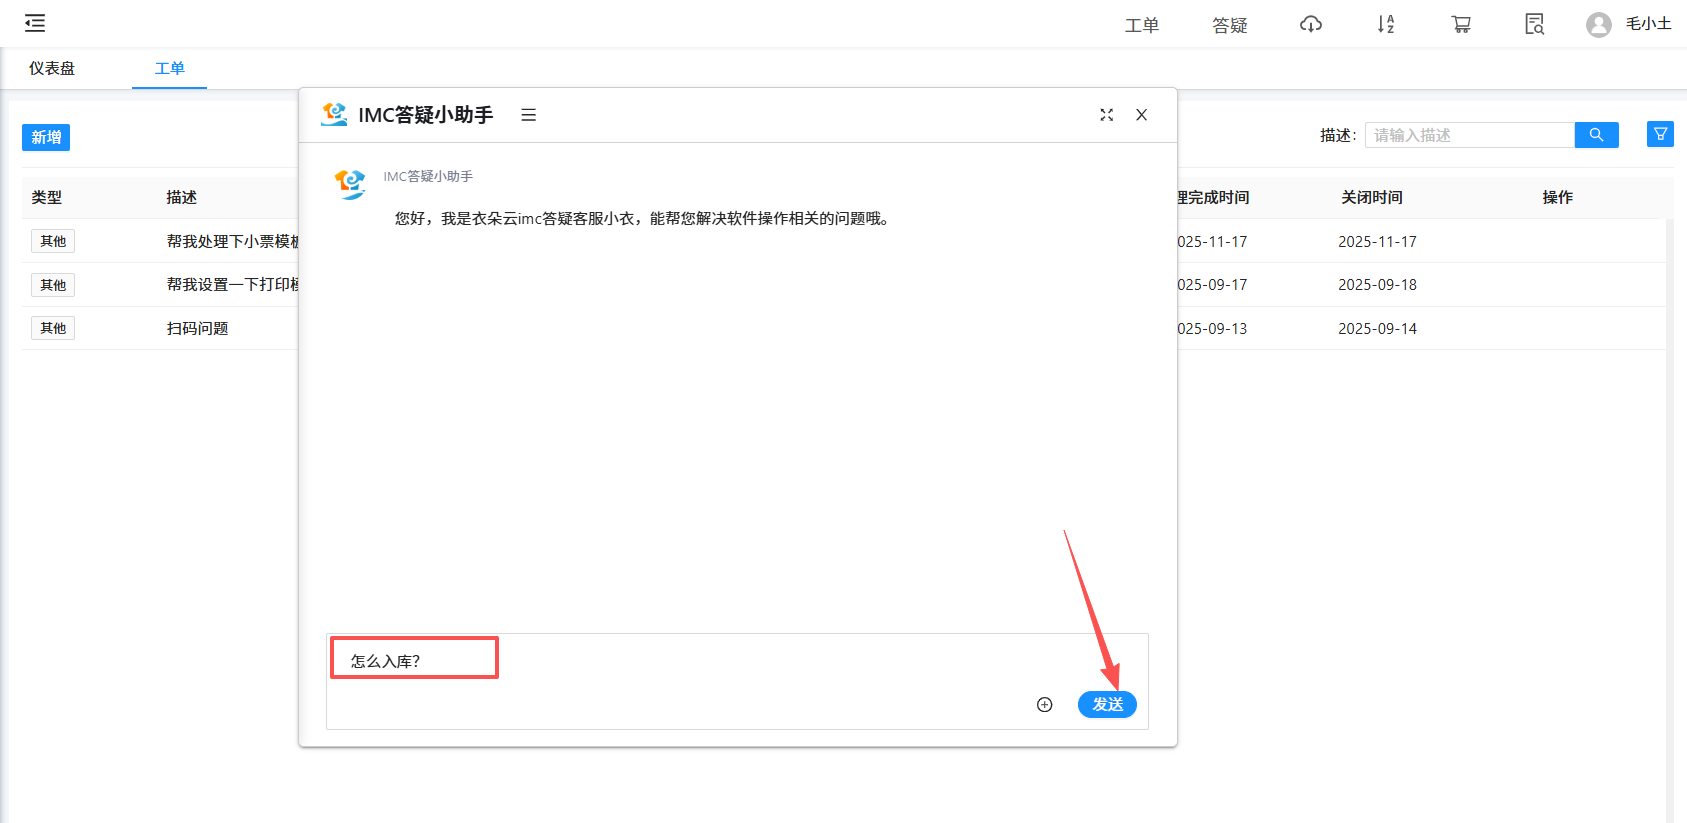Viewport: 1687px width, 823px height.
Task: Open the shopping cart icon
Action: (x=1461, y=24)
